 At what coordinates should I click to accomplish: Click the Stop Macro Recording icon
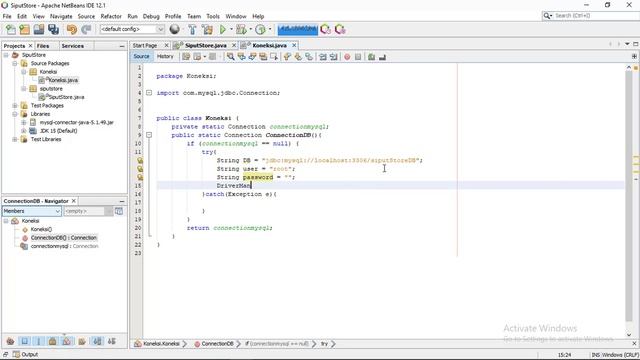tap(358, 57)
